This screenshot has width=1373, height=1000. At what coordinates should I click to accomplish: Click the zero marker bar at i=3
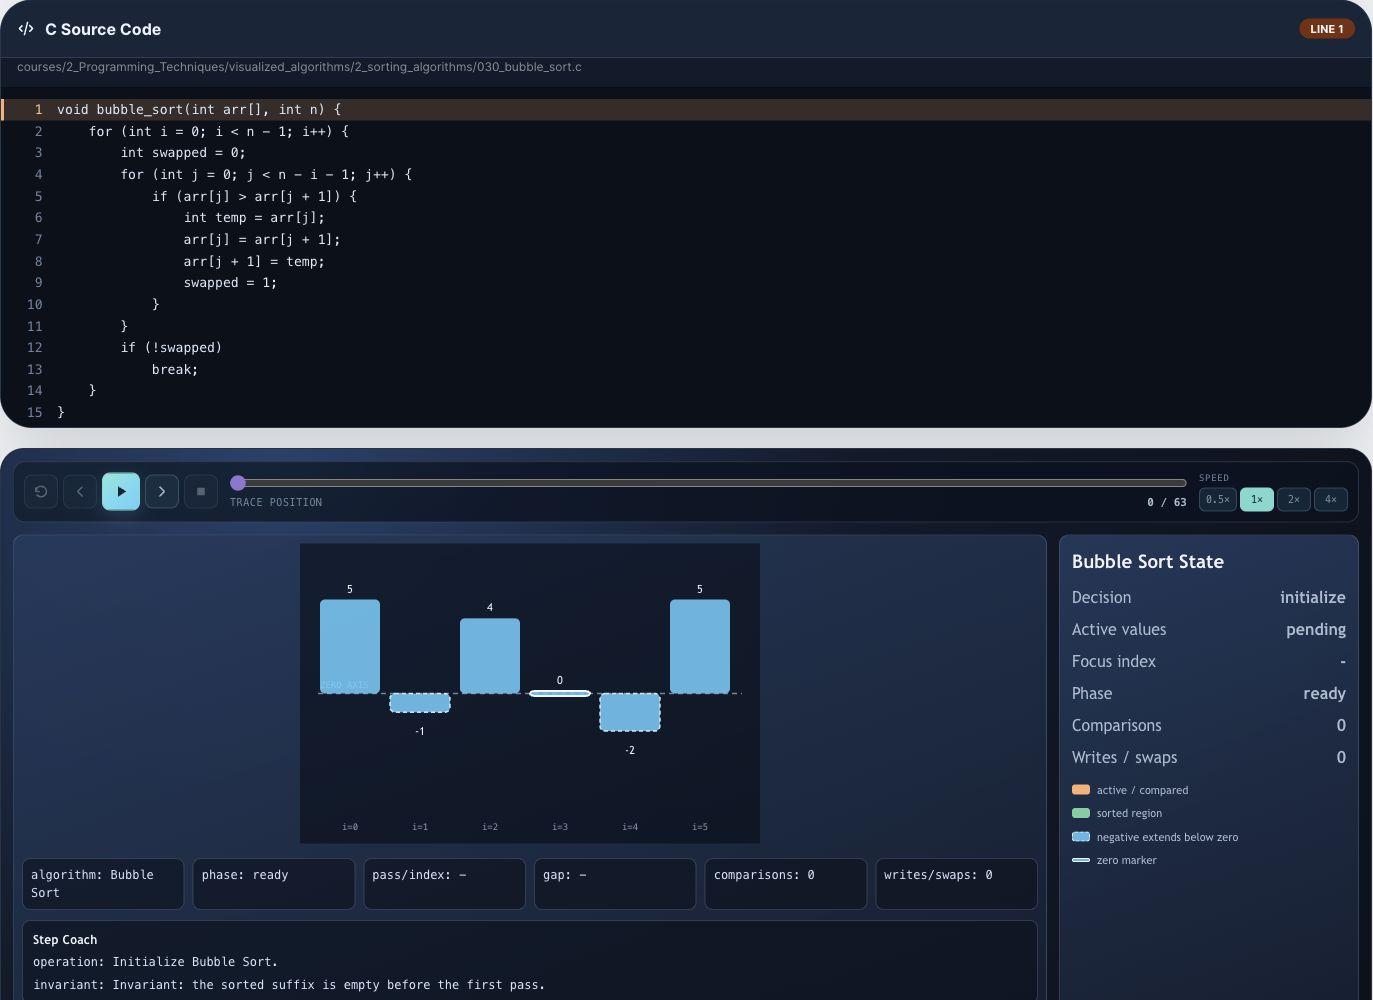[560, 693]
